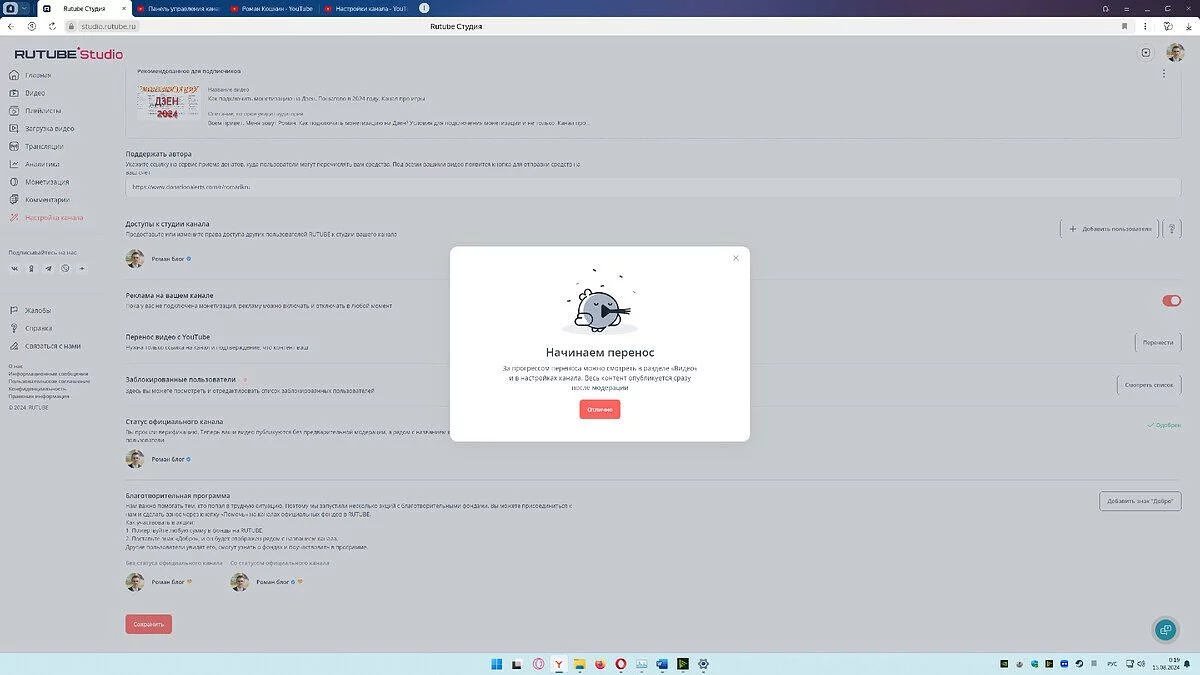This screenshot has height=675, width=1200.
Task: Click the donation link input field
Action: coord(654,187)
